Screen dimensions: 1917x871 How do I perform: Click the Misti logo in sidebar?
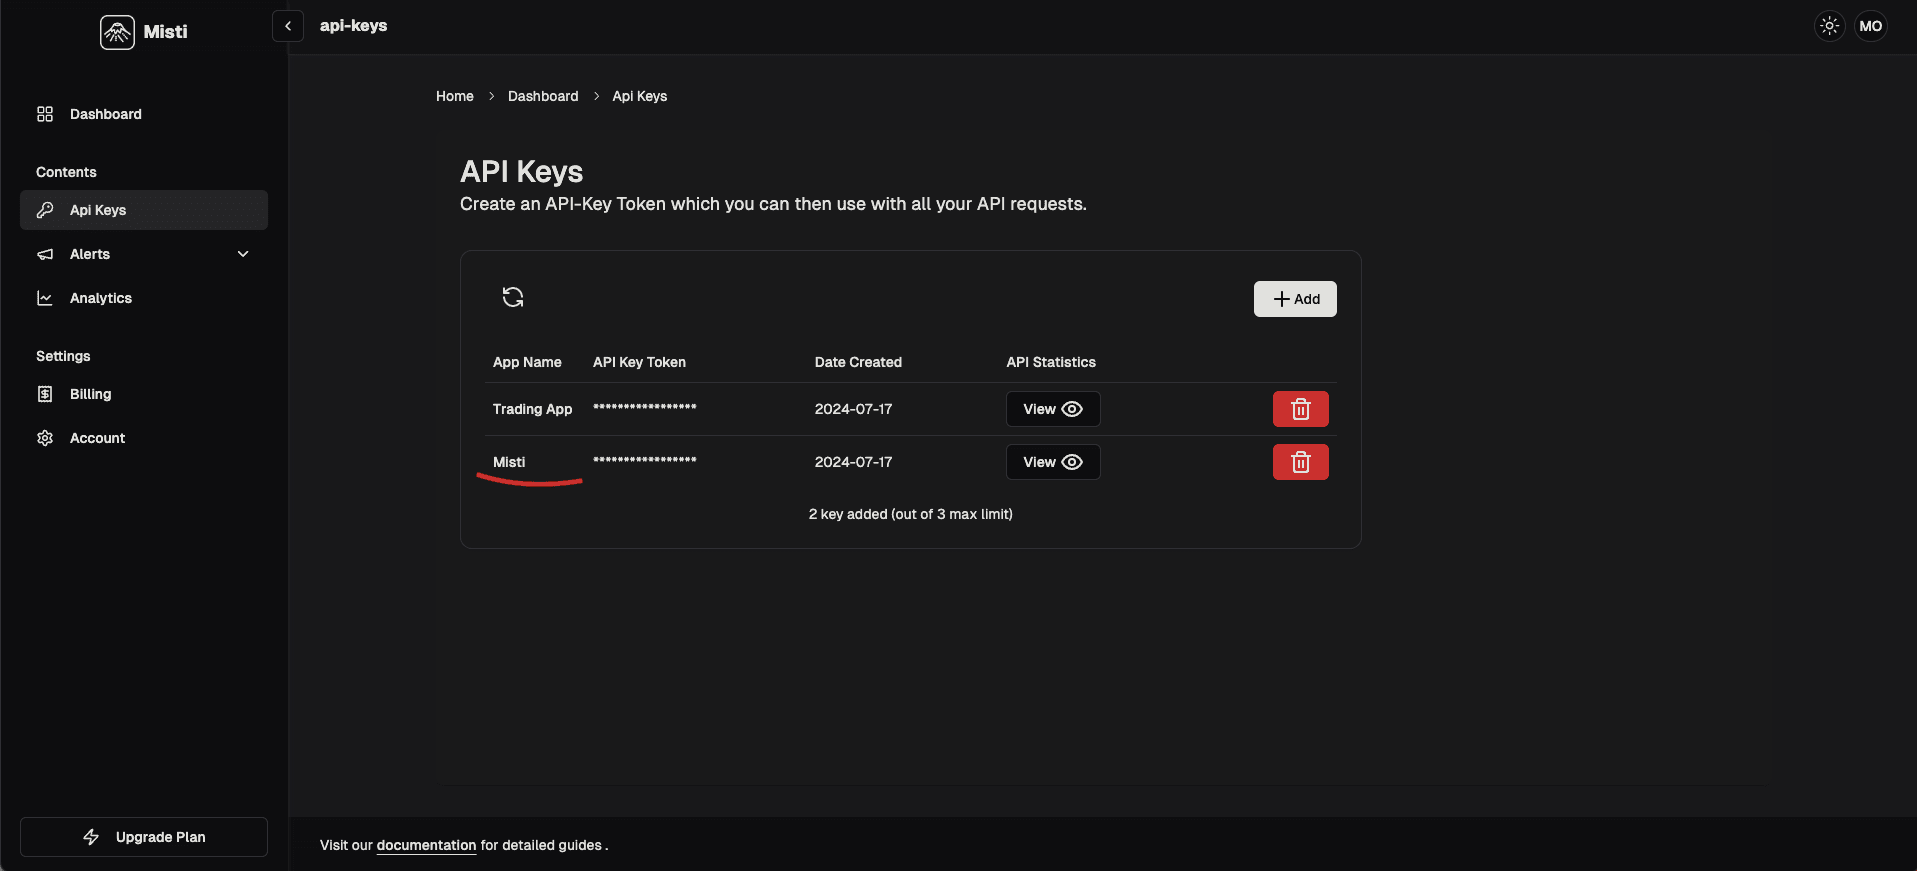click(144, 32)
